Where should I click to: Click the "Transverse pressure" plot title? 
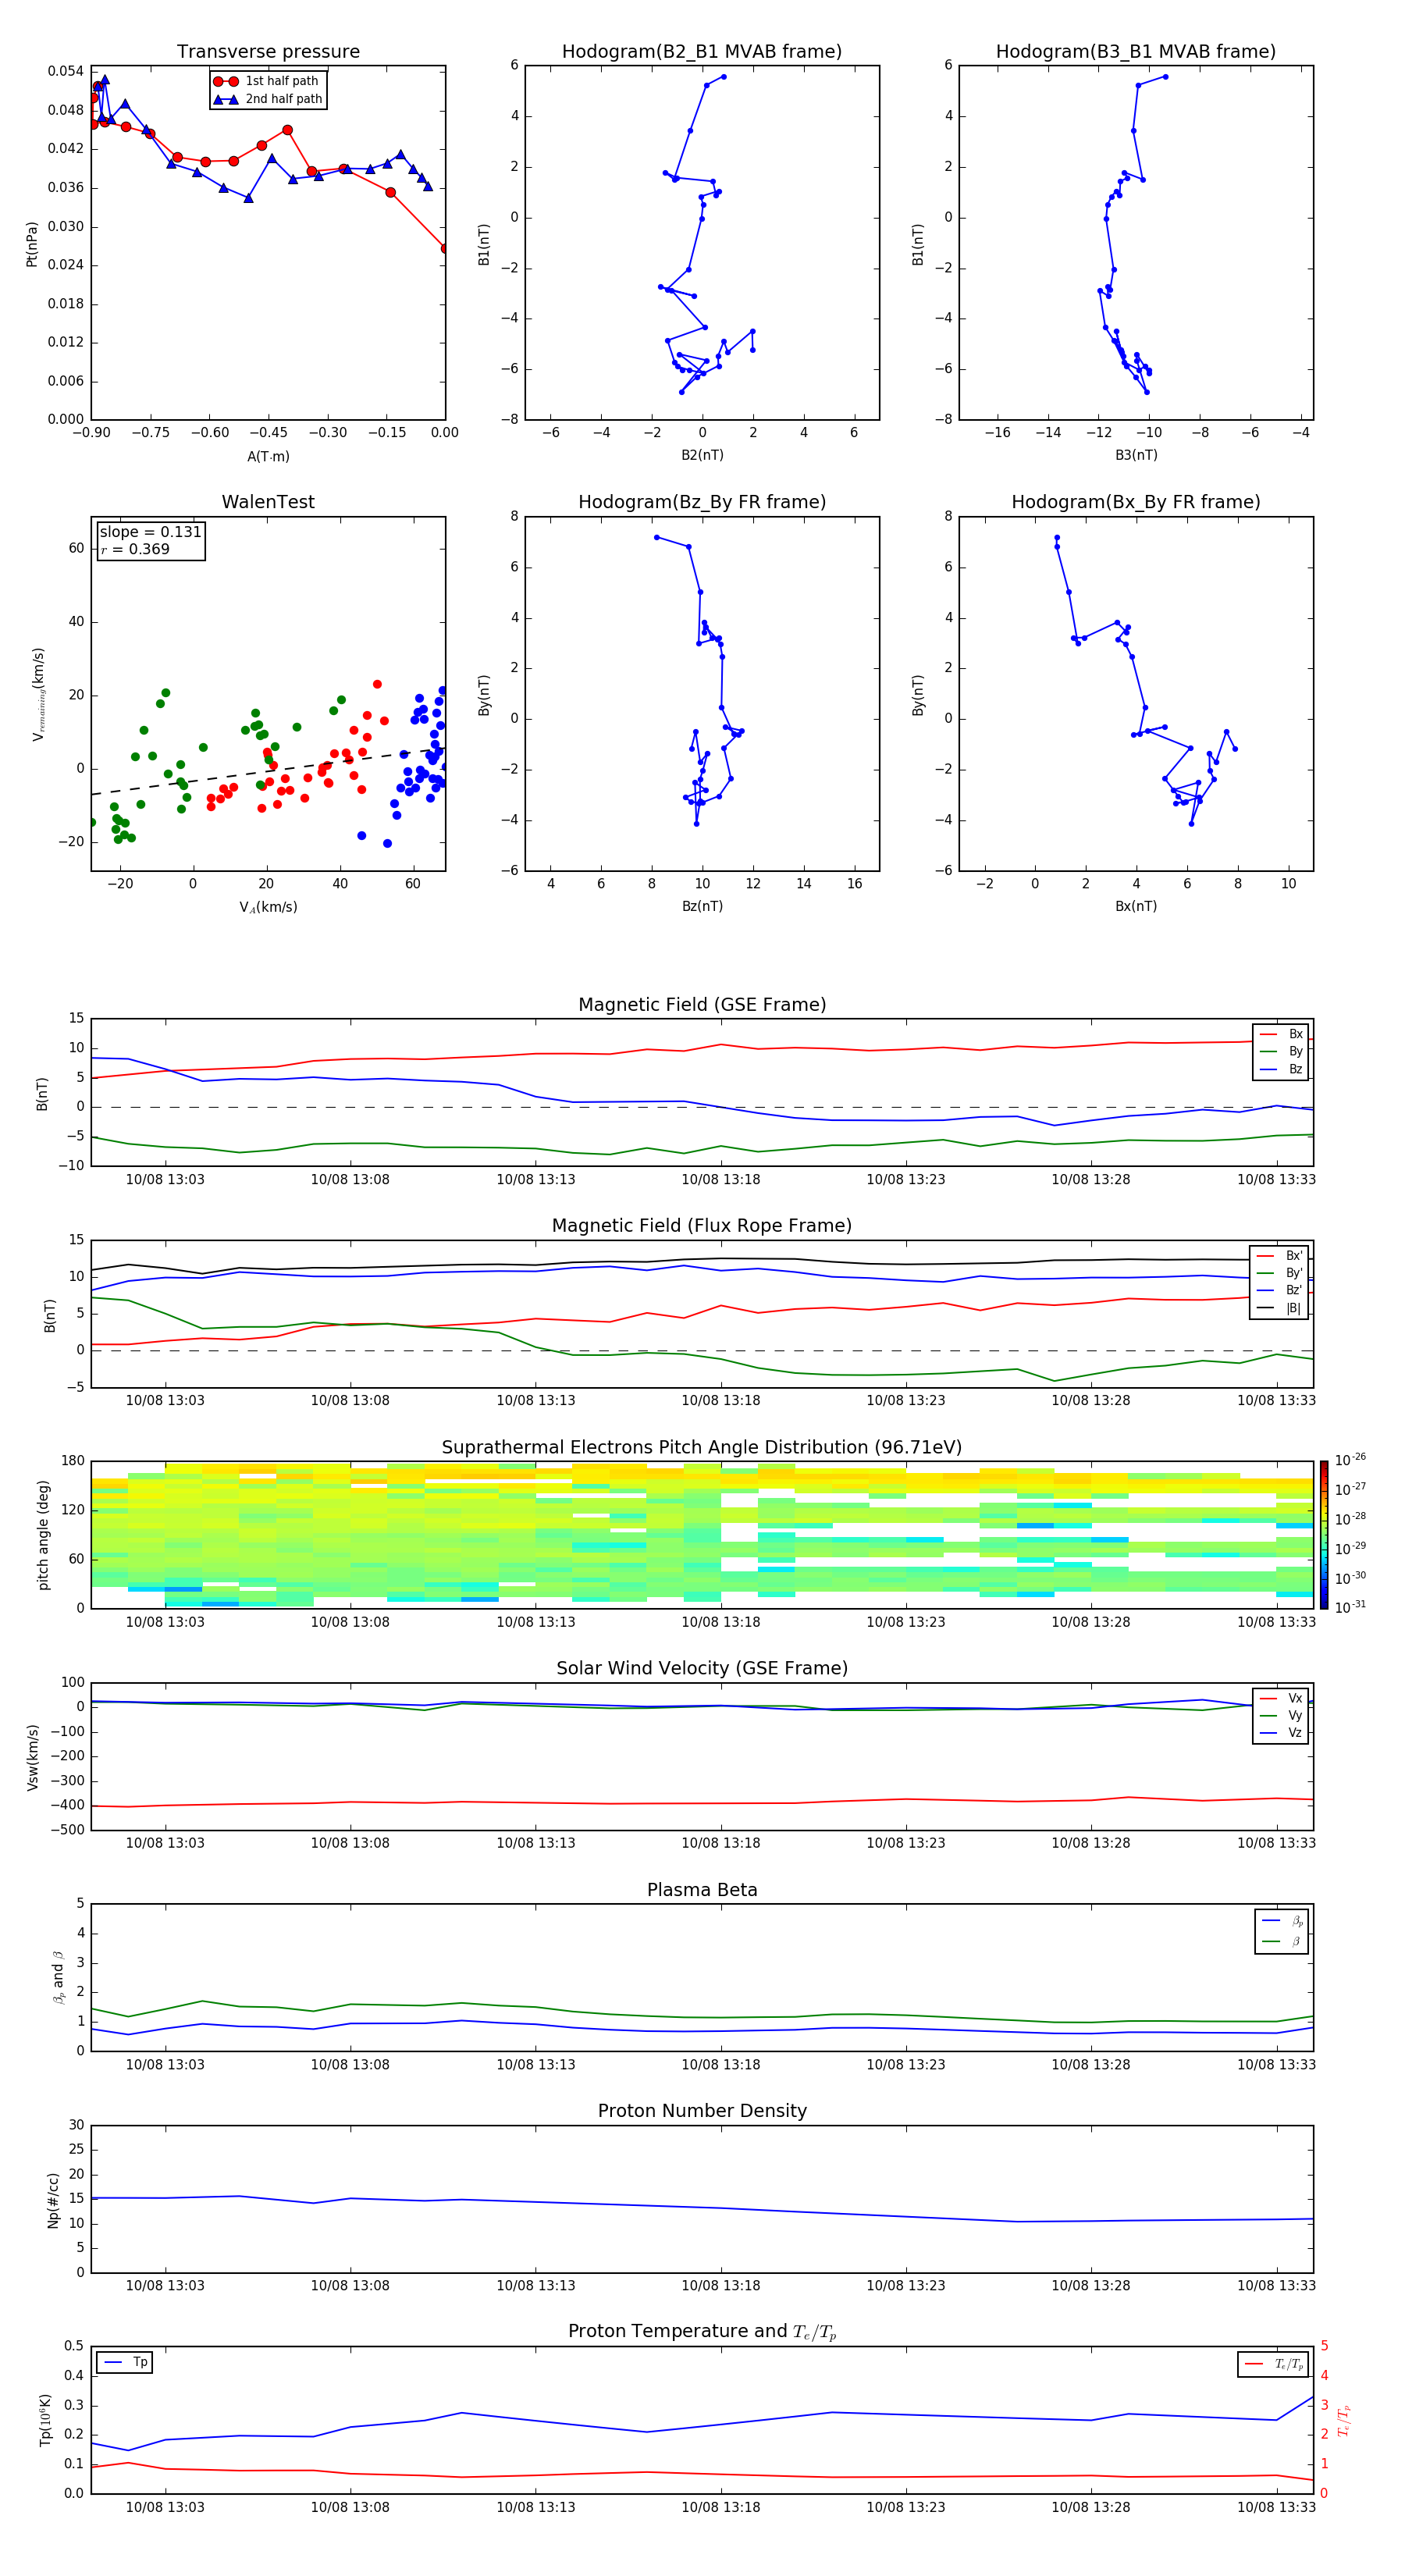coord(268,52)
